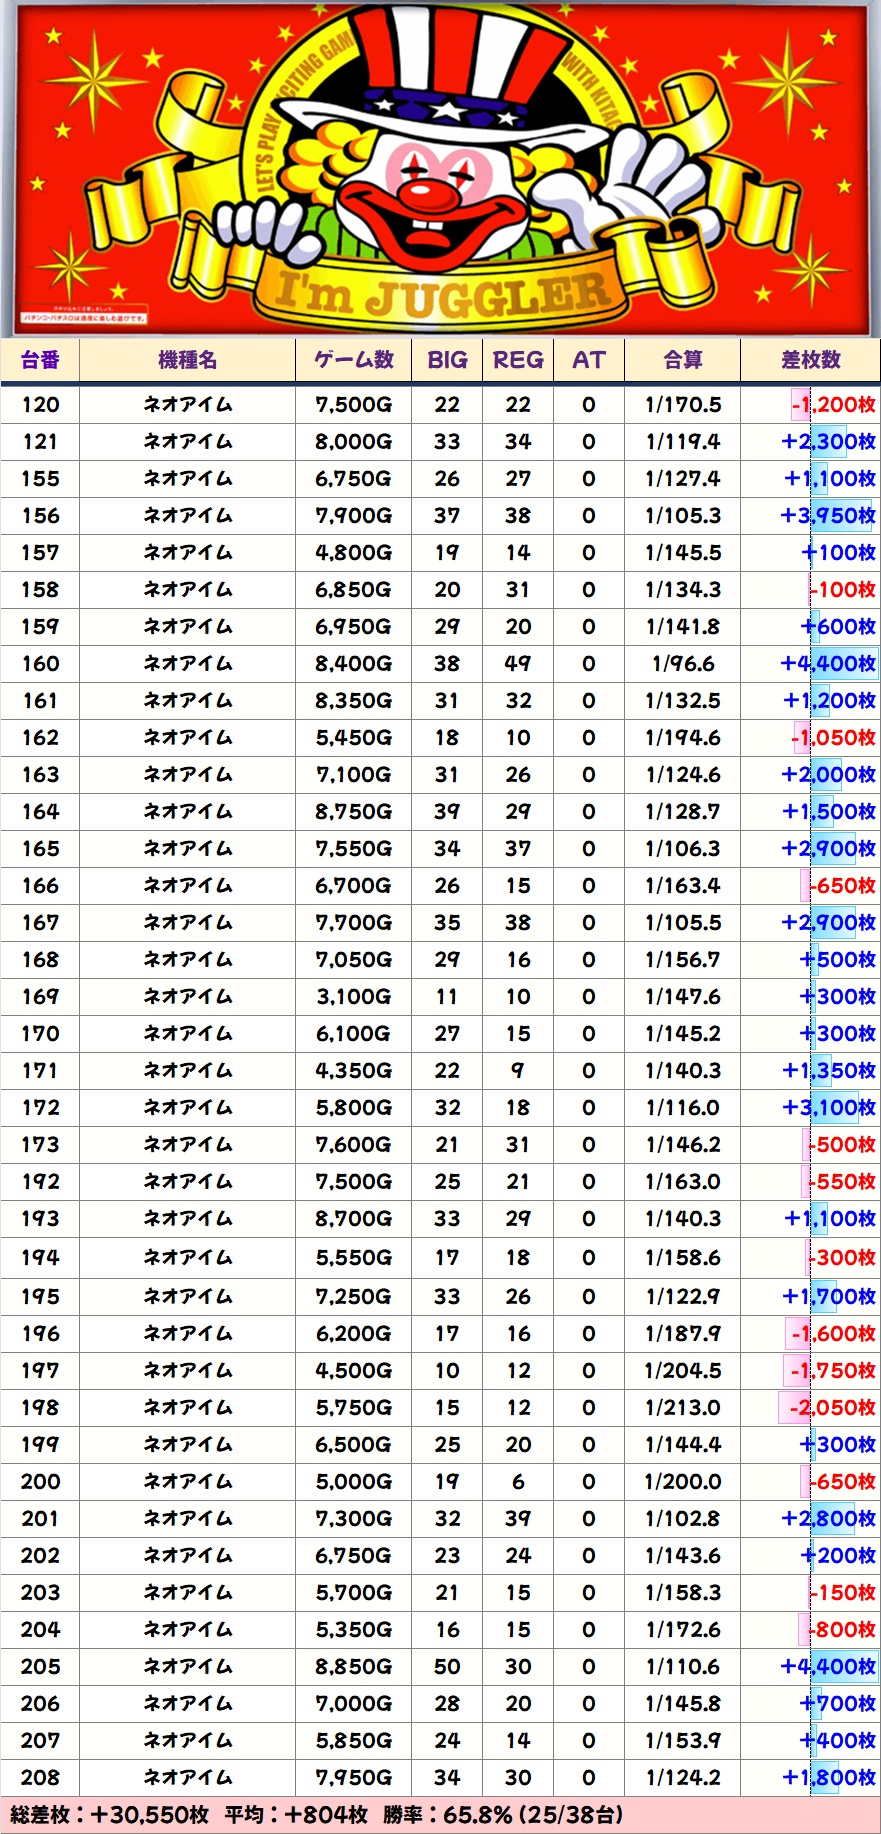Click the 機種名 column header
Viewport: 881px width, 1834px height.
187,360
